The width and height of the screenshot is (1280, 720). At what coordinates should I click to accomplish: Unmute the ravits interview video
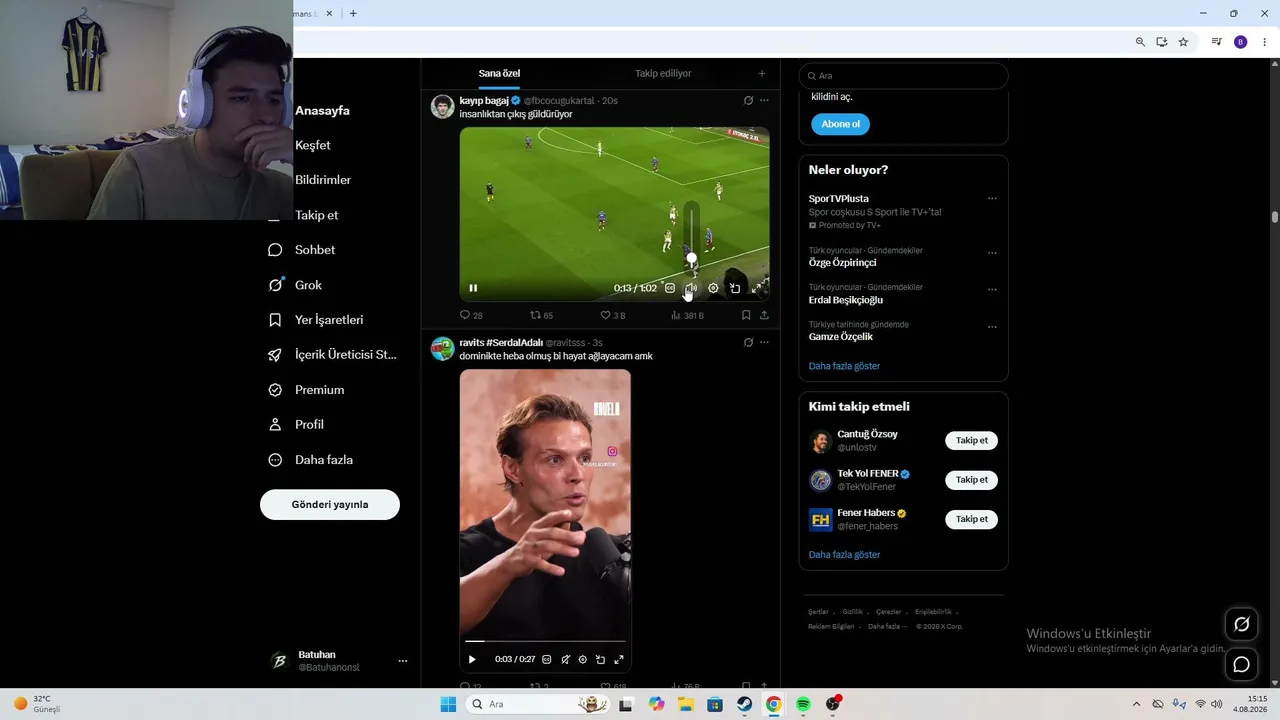point(565,660)
